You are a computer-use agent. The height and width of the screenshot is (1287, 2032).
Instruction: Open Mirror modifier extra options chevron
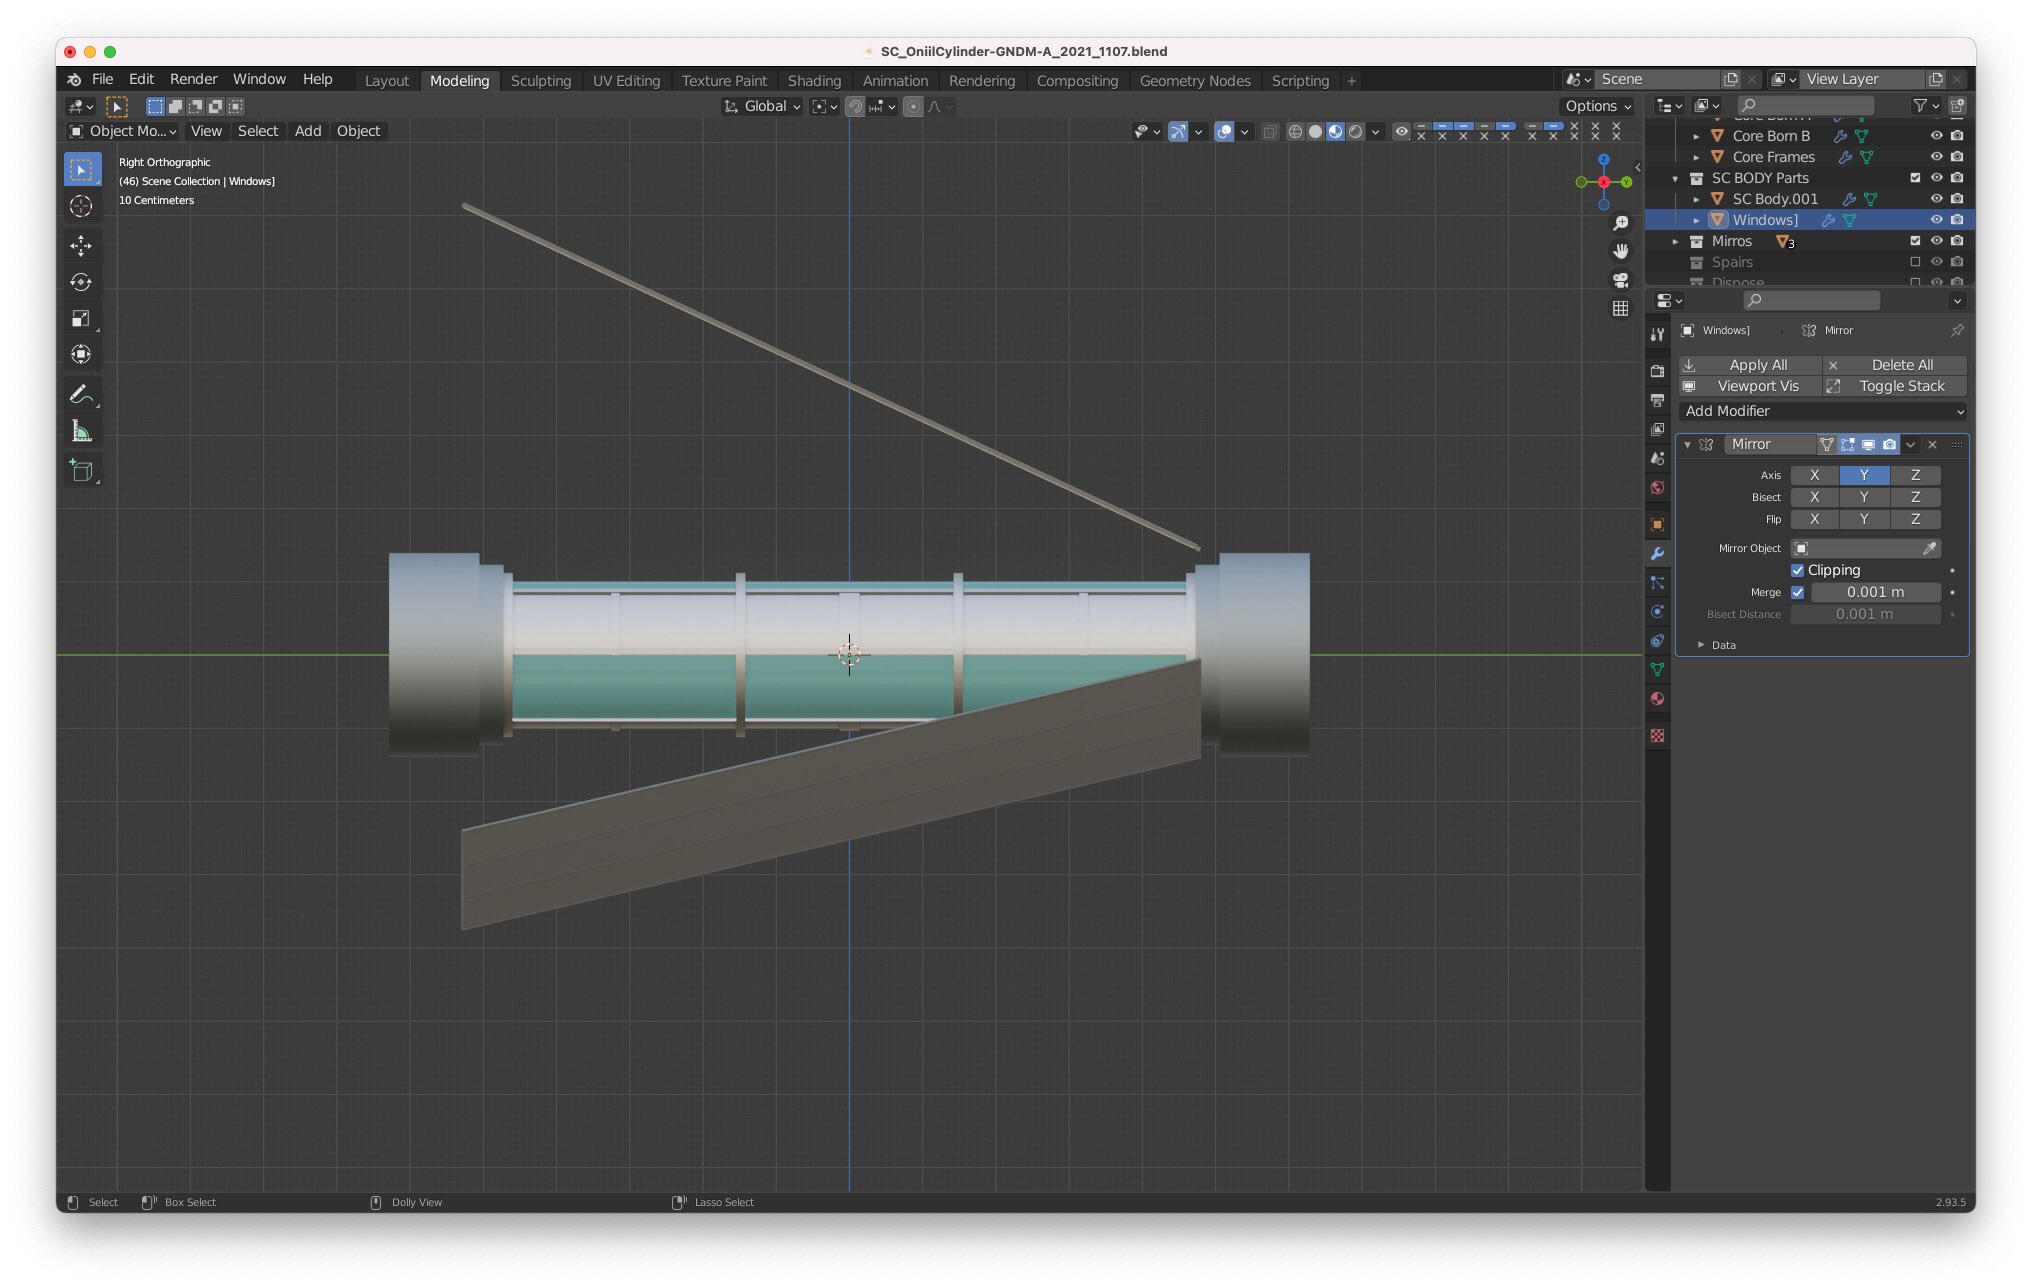point(1911,444)
